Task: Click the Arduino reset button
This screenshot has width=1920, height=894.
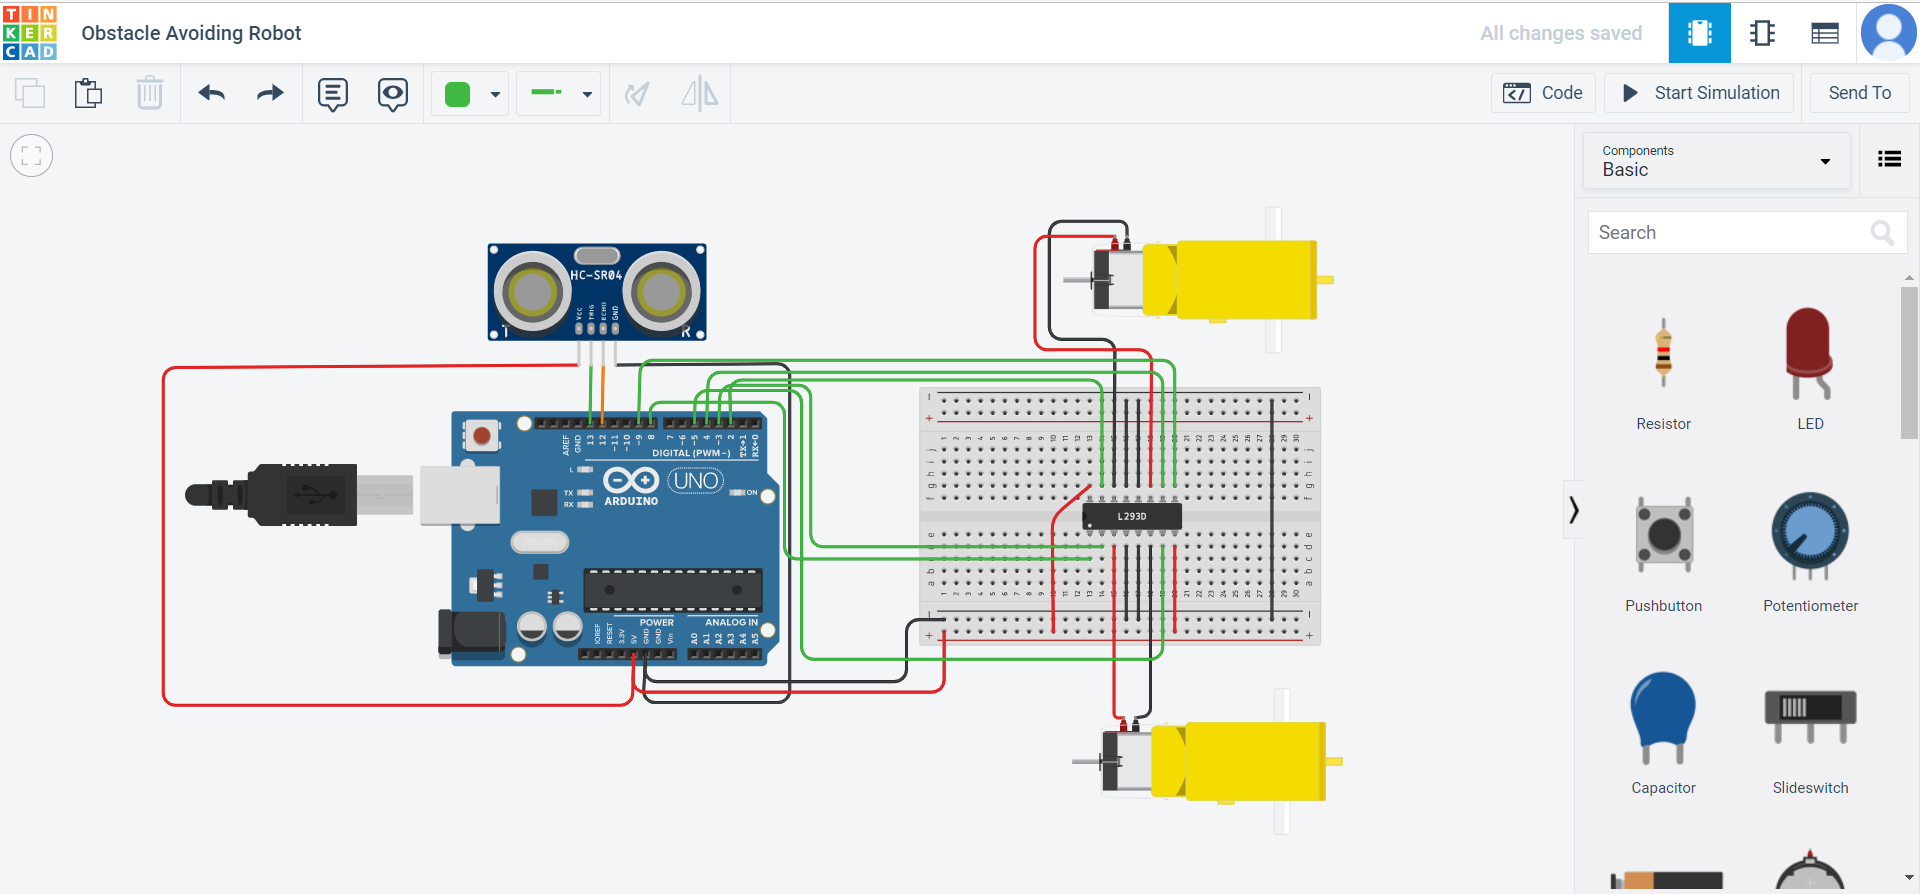Action: [481, 436]
